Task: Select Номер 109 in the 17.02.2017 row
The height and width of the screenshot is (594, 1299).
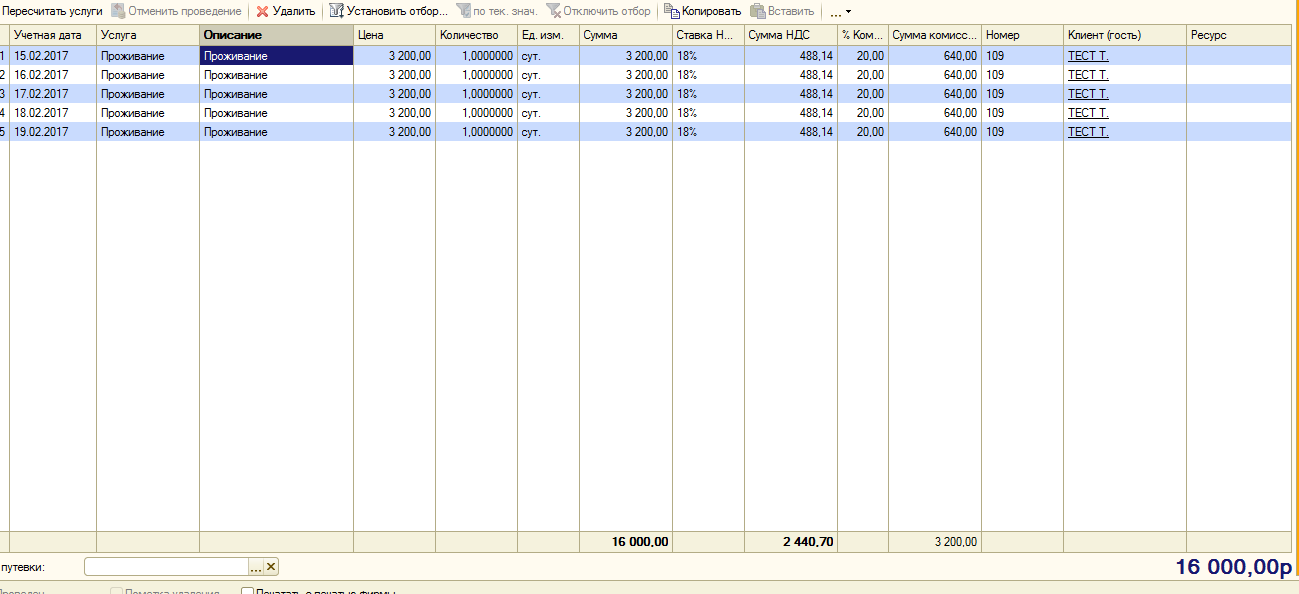Action: [1022, 94]
